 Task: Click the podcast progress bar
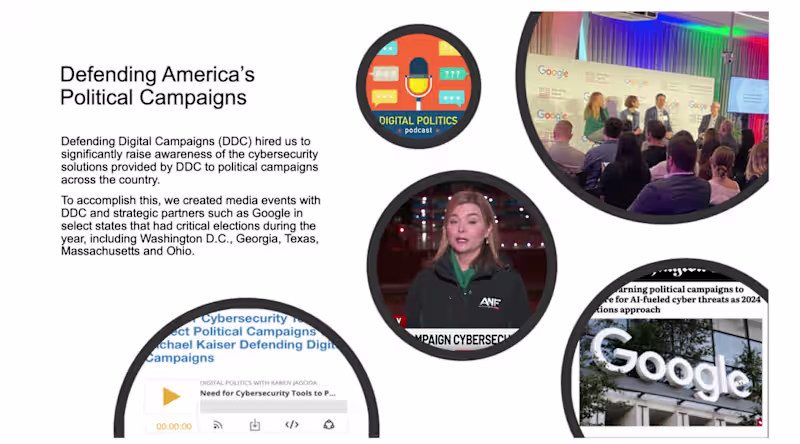pos(273,406)
